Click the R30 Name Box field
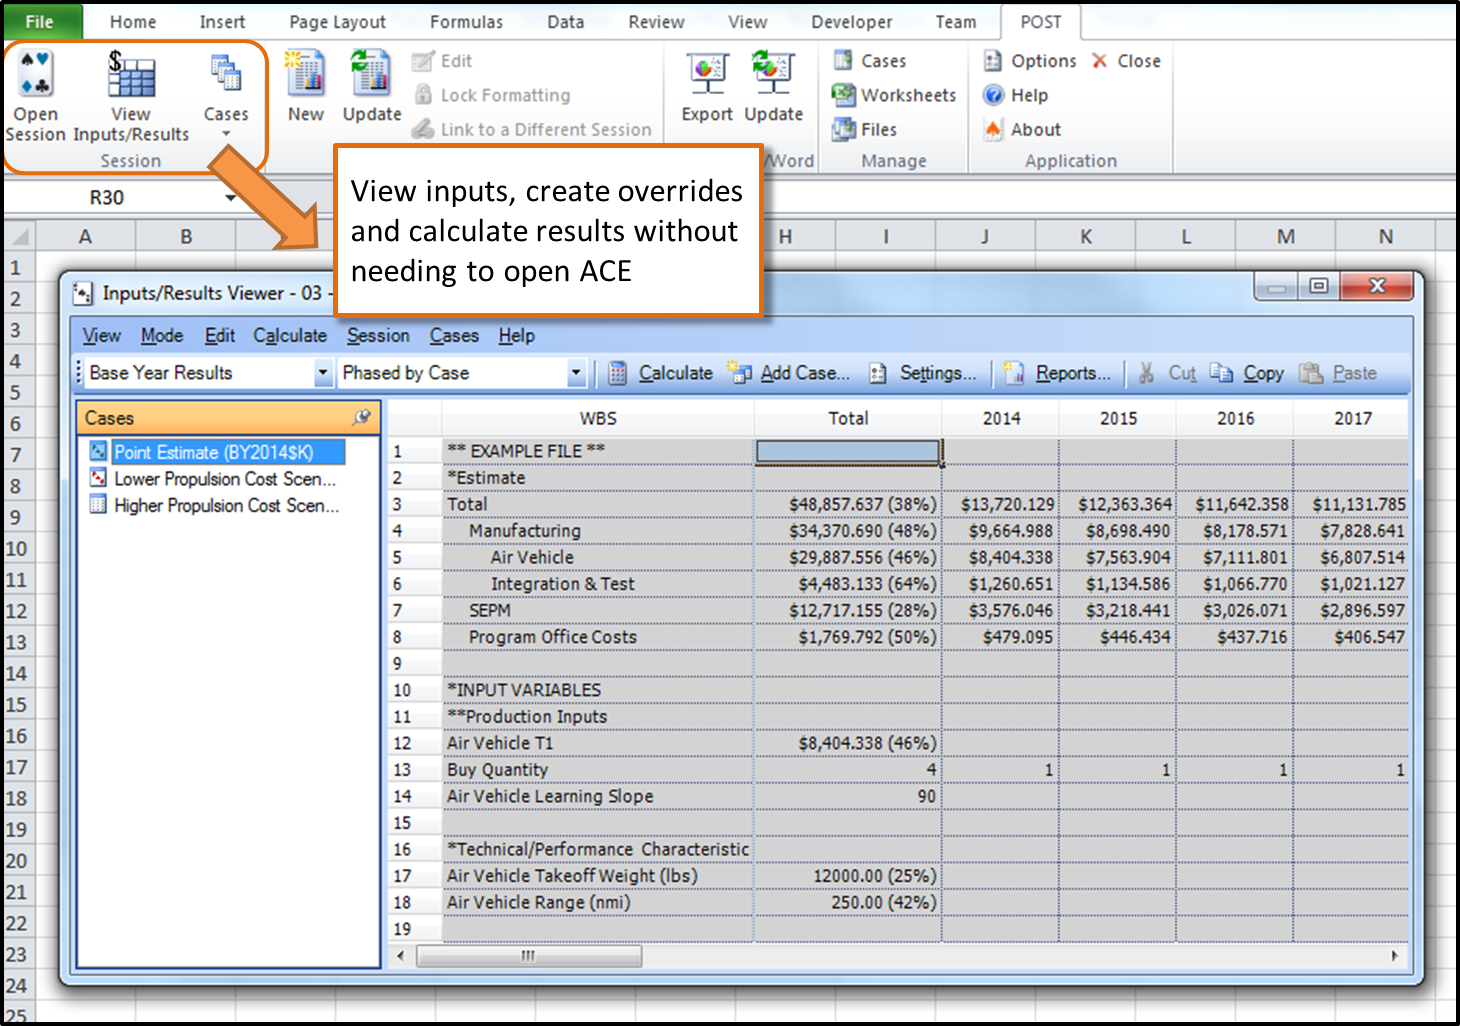Screen dimensions: 1460x1026 click(108, 198)
